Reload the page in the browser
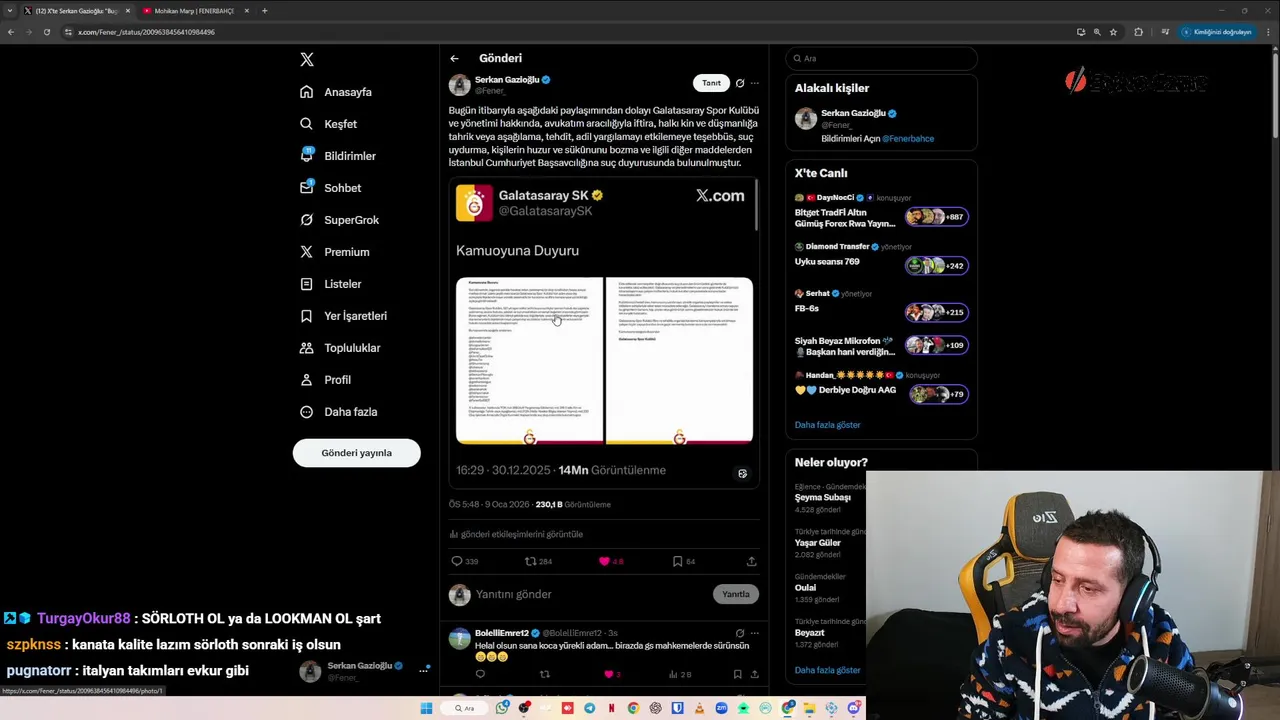 tap(46, 32)
